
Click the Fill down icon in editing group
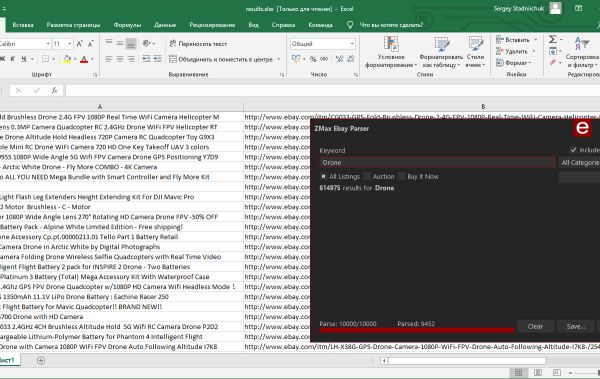pos(553,51)
